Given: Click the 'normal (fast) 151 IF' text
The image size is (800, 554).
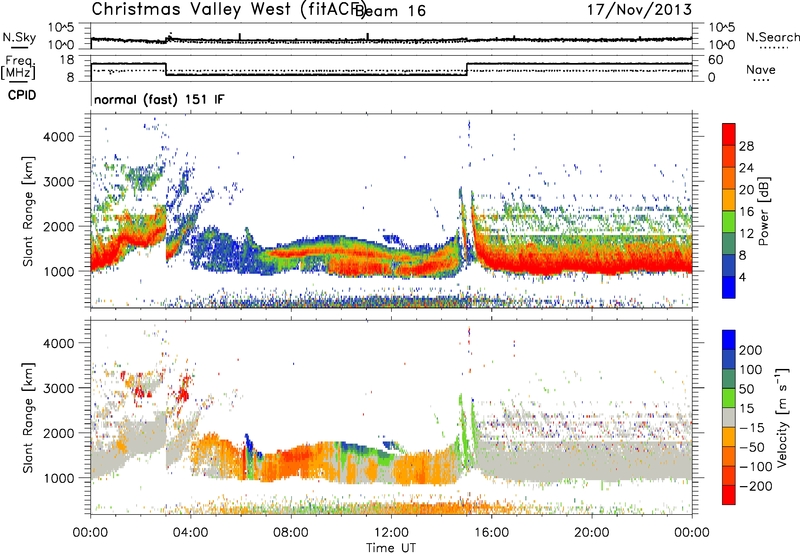Looking at the screenshot, I should 159,99.
